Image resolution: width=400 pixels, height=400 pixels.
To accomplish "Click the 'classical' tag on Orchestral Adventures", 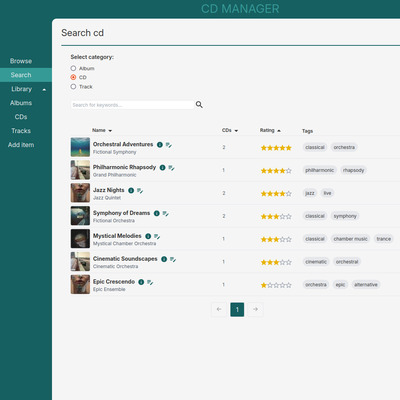I will pyautogui.click(x=315, y=147).
